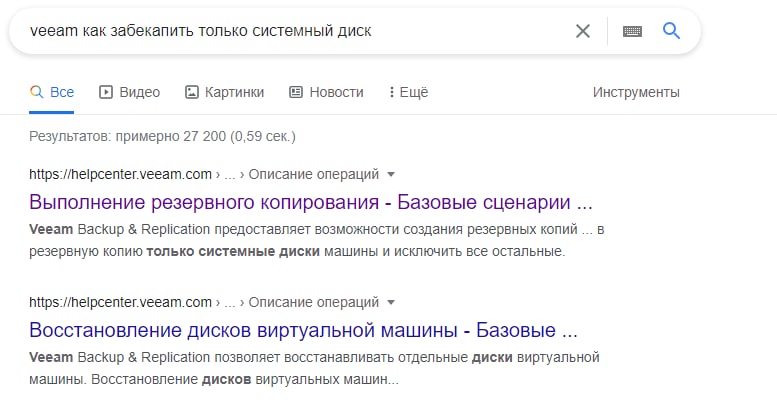Screen dimensions: 777x410
Task: Click the second result's helpcenter.veeam.com URL
Action: coord(120,302)
